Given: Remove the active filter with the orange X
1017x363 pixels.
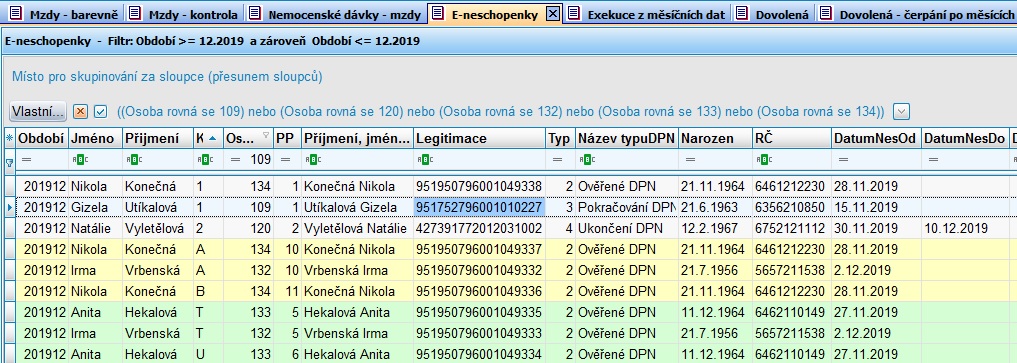Looking at the screenshot, I should (80, 111).
